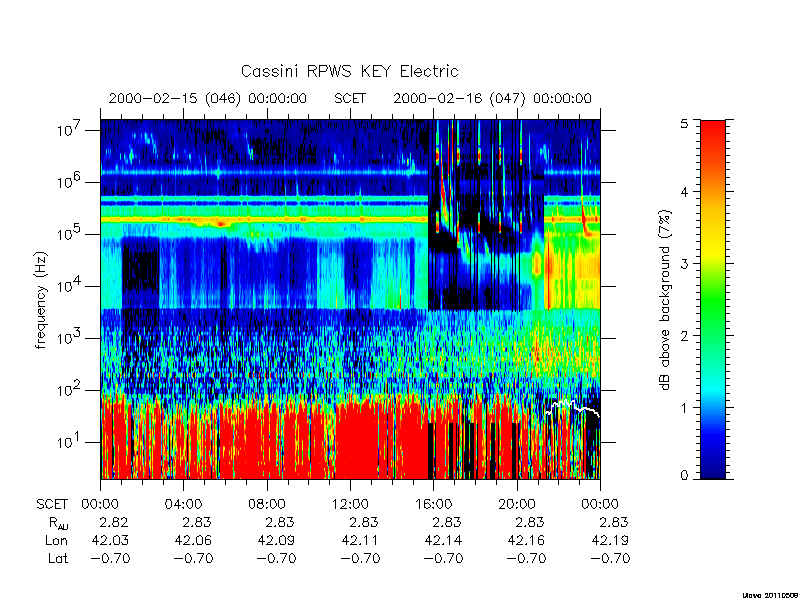The height and width of the screenshot is (600, 800).
Task: Click the "12:00" time tick label
Action: [350, 505]
